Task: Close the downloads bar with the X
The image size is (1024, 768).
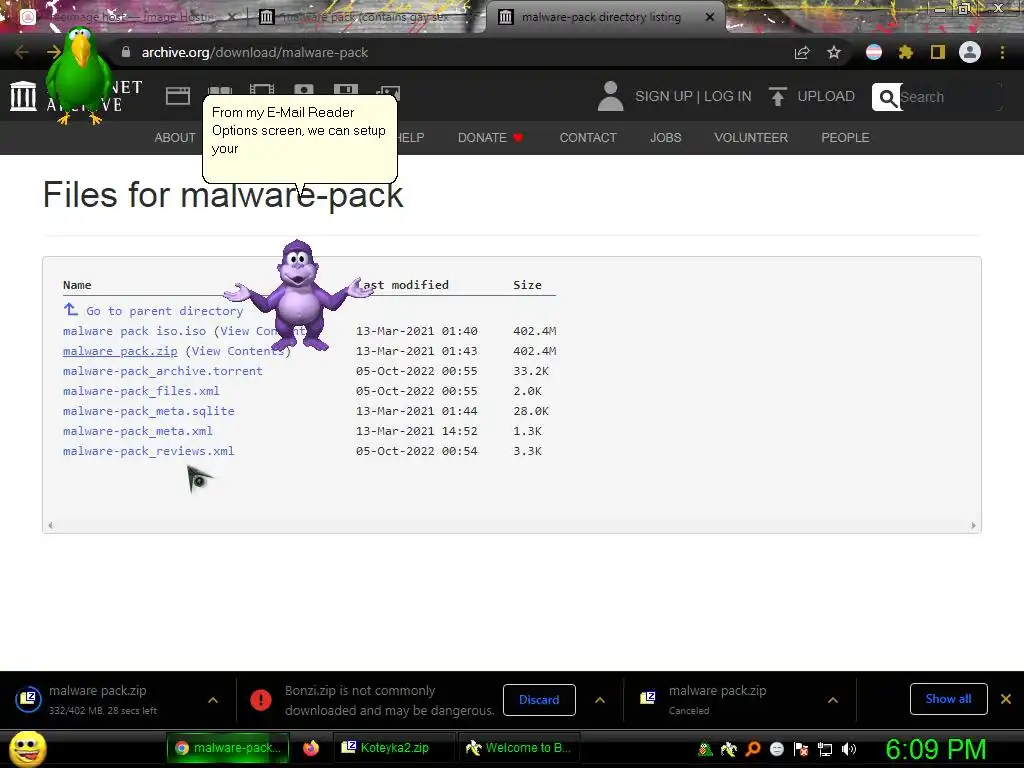Action: click(1006, 699)
